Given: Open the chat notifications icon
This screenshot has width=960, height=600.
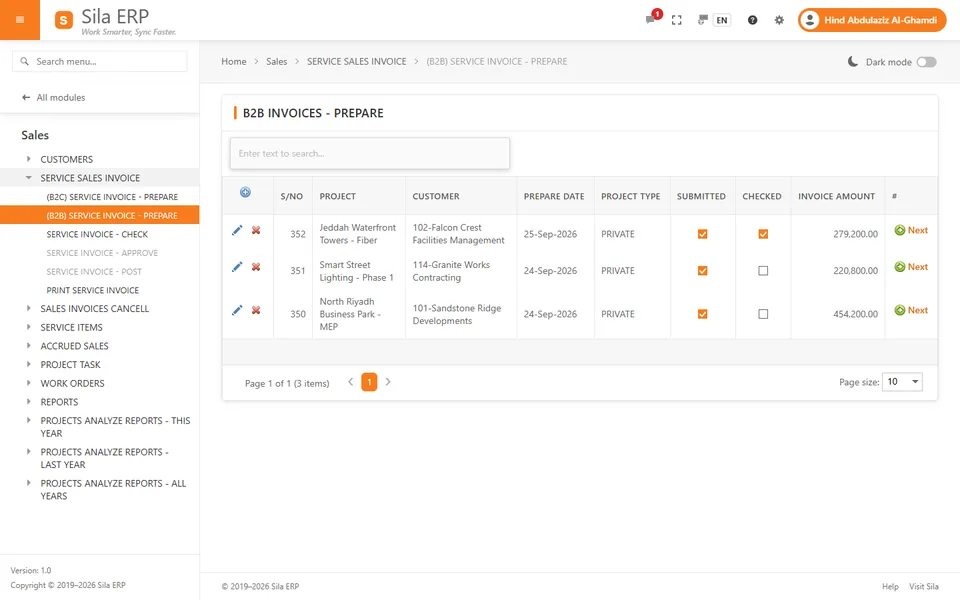Looking at the screenshot, I should (650, 20).
